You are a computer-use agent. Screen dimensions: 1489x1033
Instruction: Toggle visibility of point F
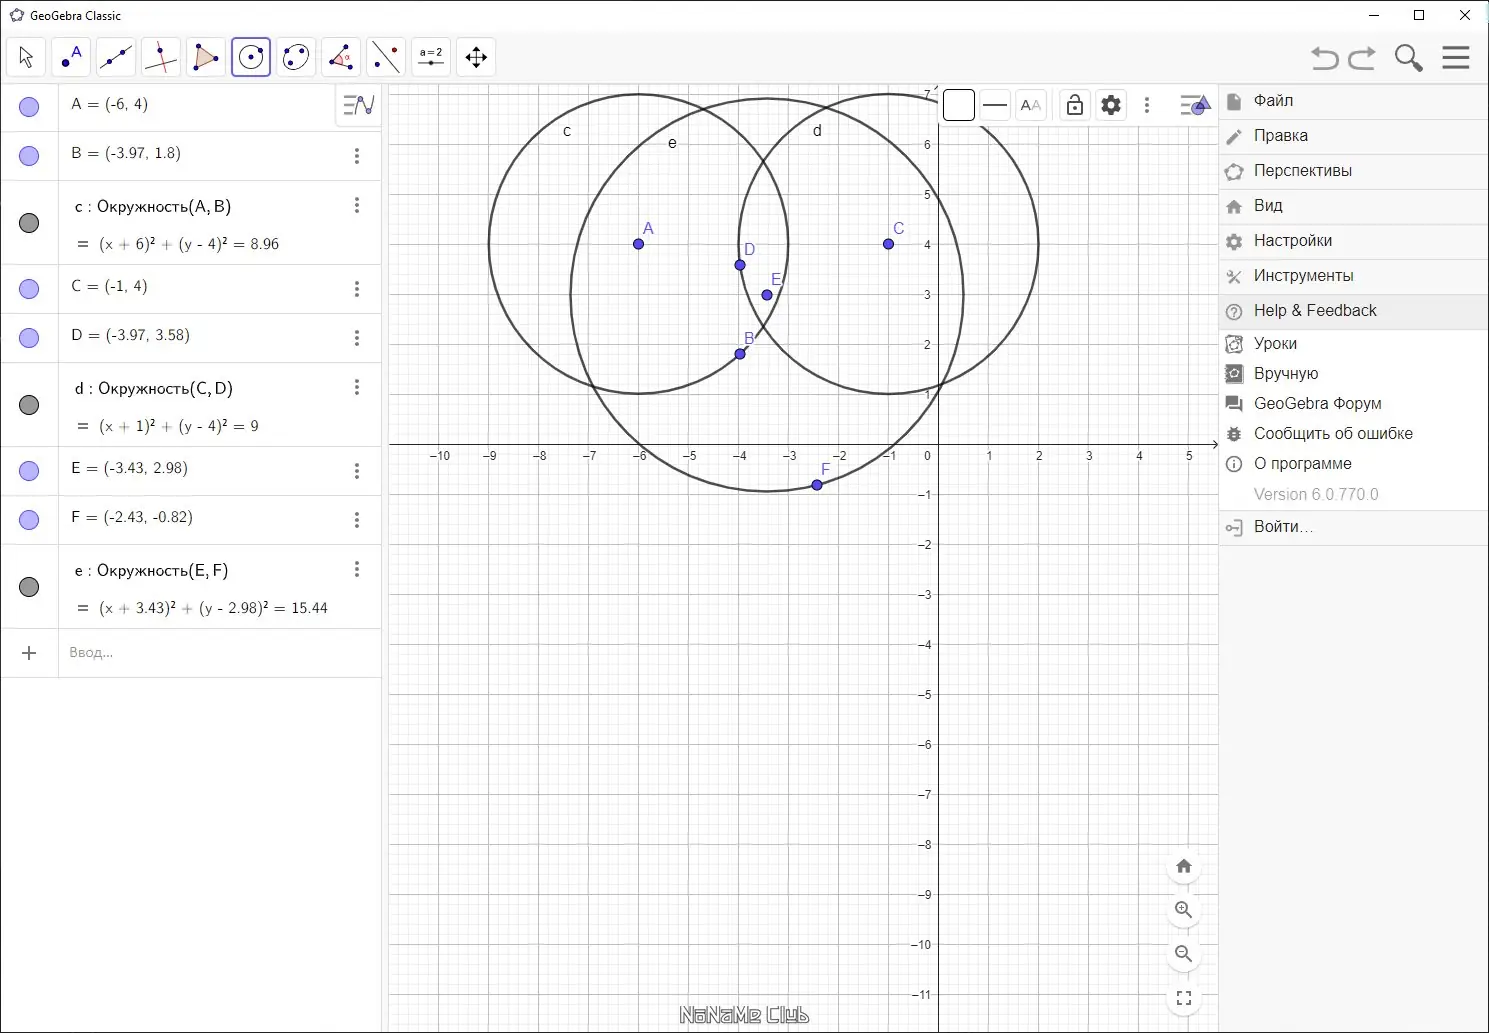(x=29, y=520)
